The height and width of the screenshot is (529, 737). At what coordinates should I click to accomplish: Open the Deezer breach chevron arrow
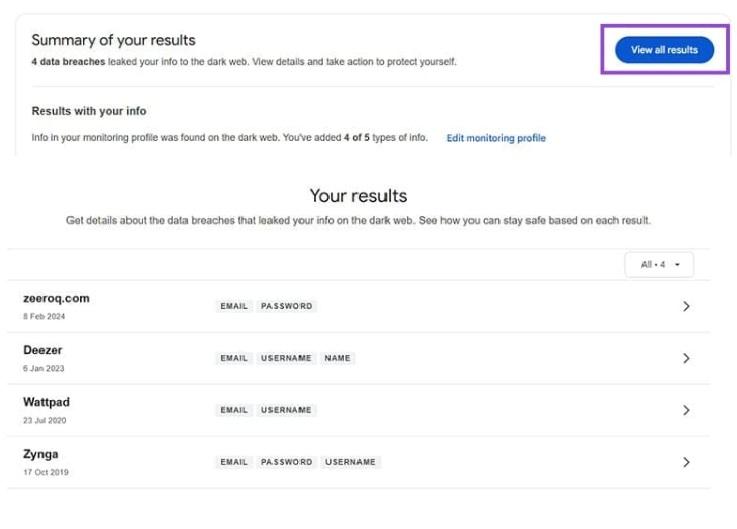(686, 358)
